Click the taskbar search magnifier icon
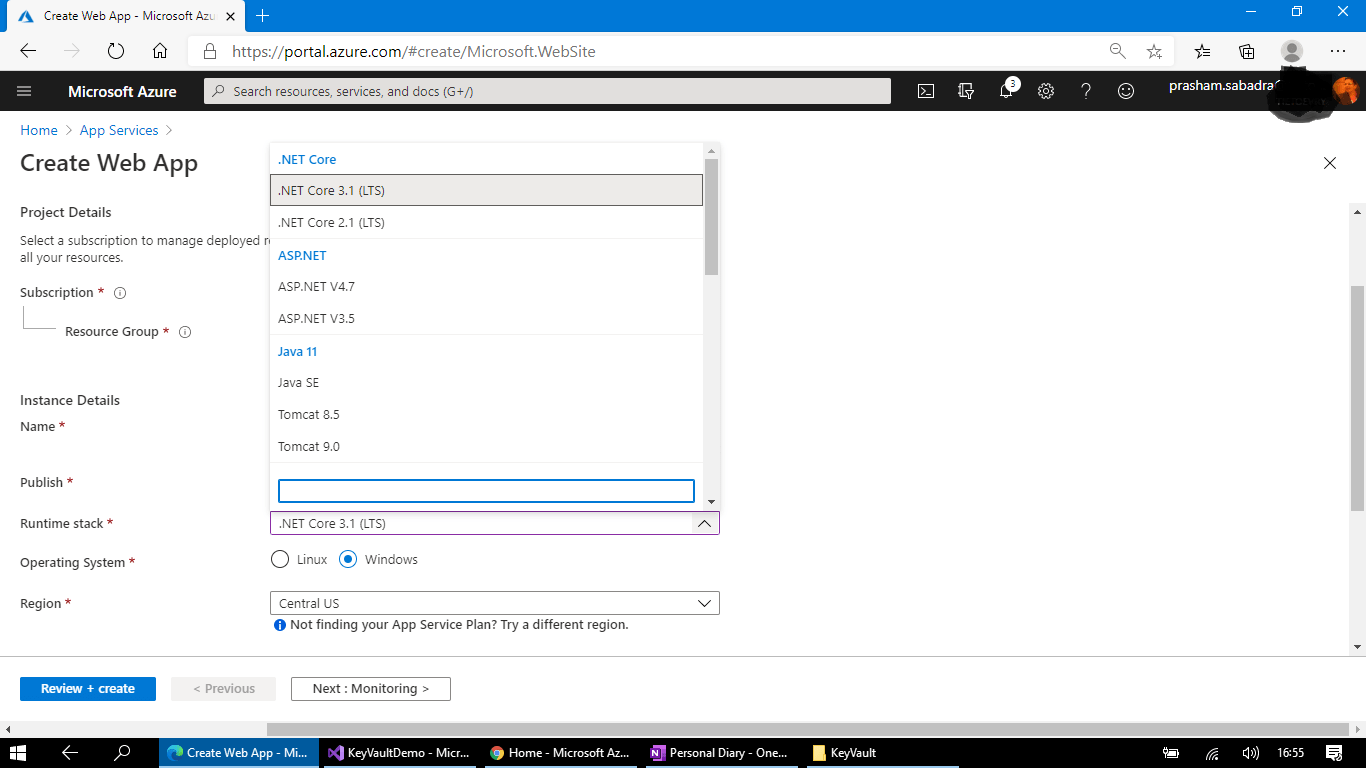The image size is (1366, 768). [x=122, y=753]
